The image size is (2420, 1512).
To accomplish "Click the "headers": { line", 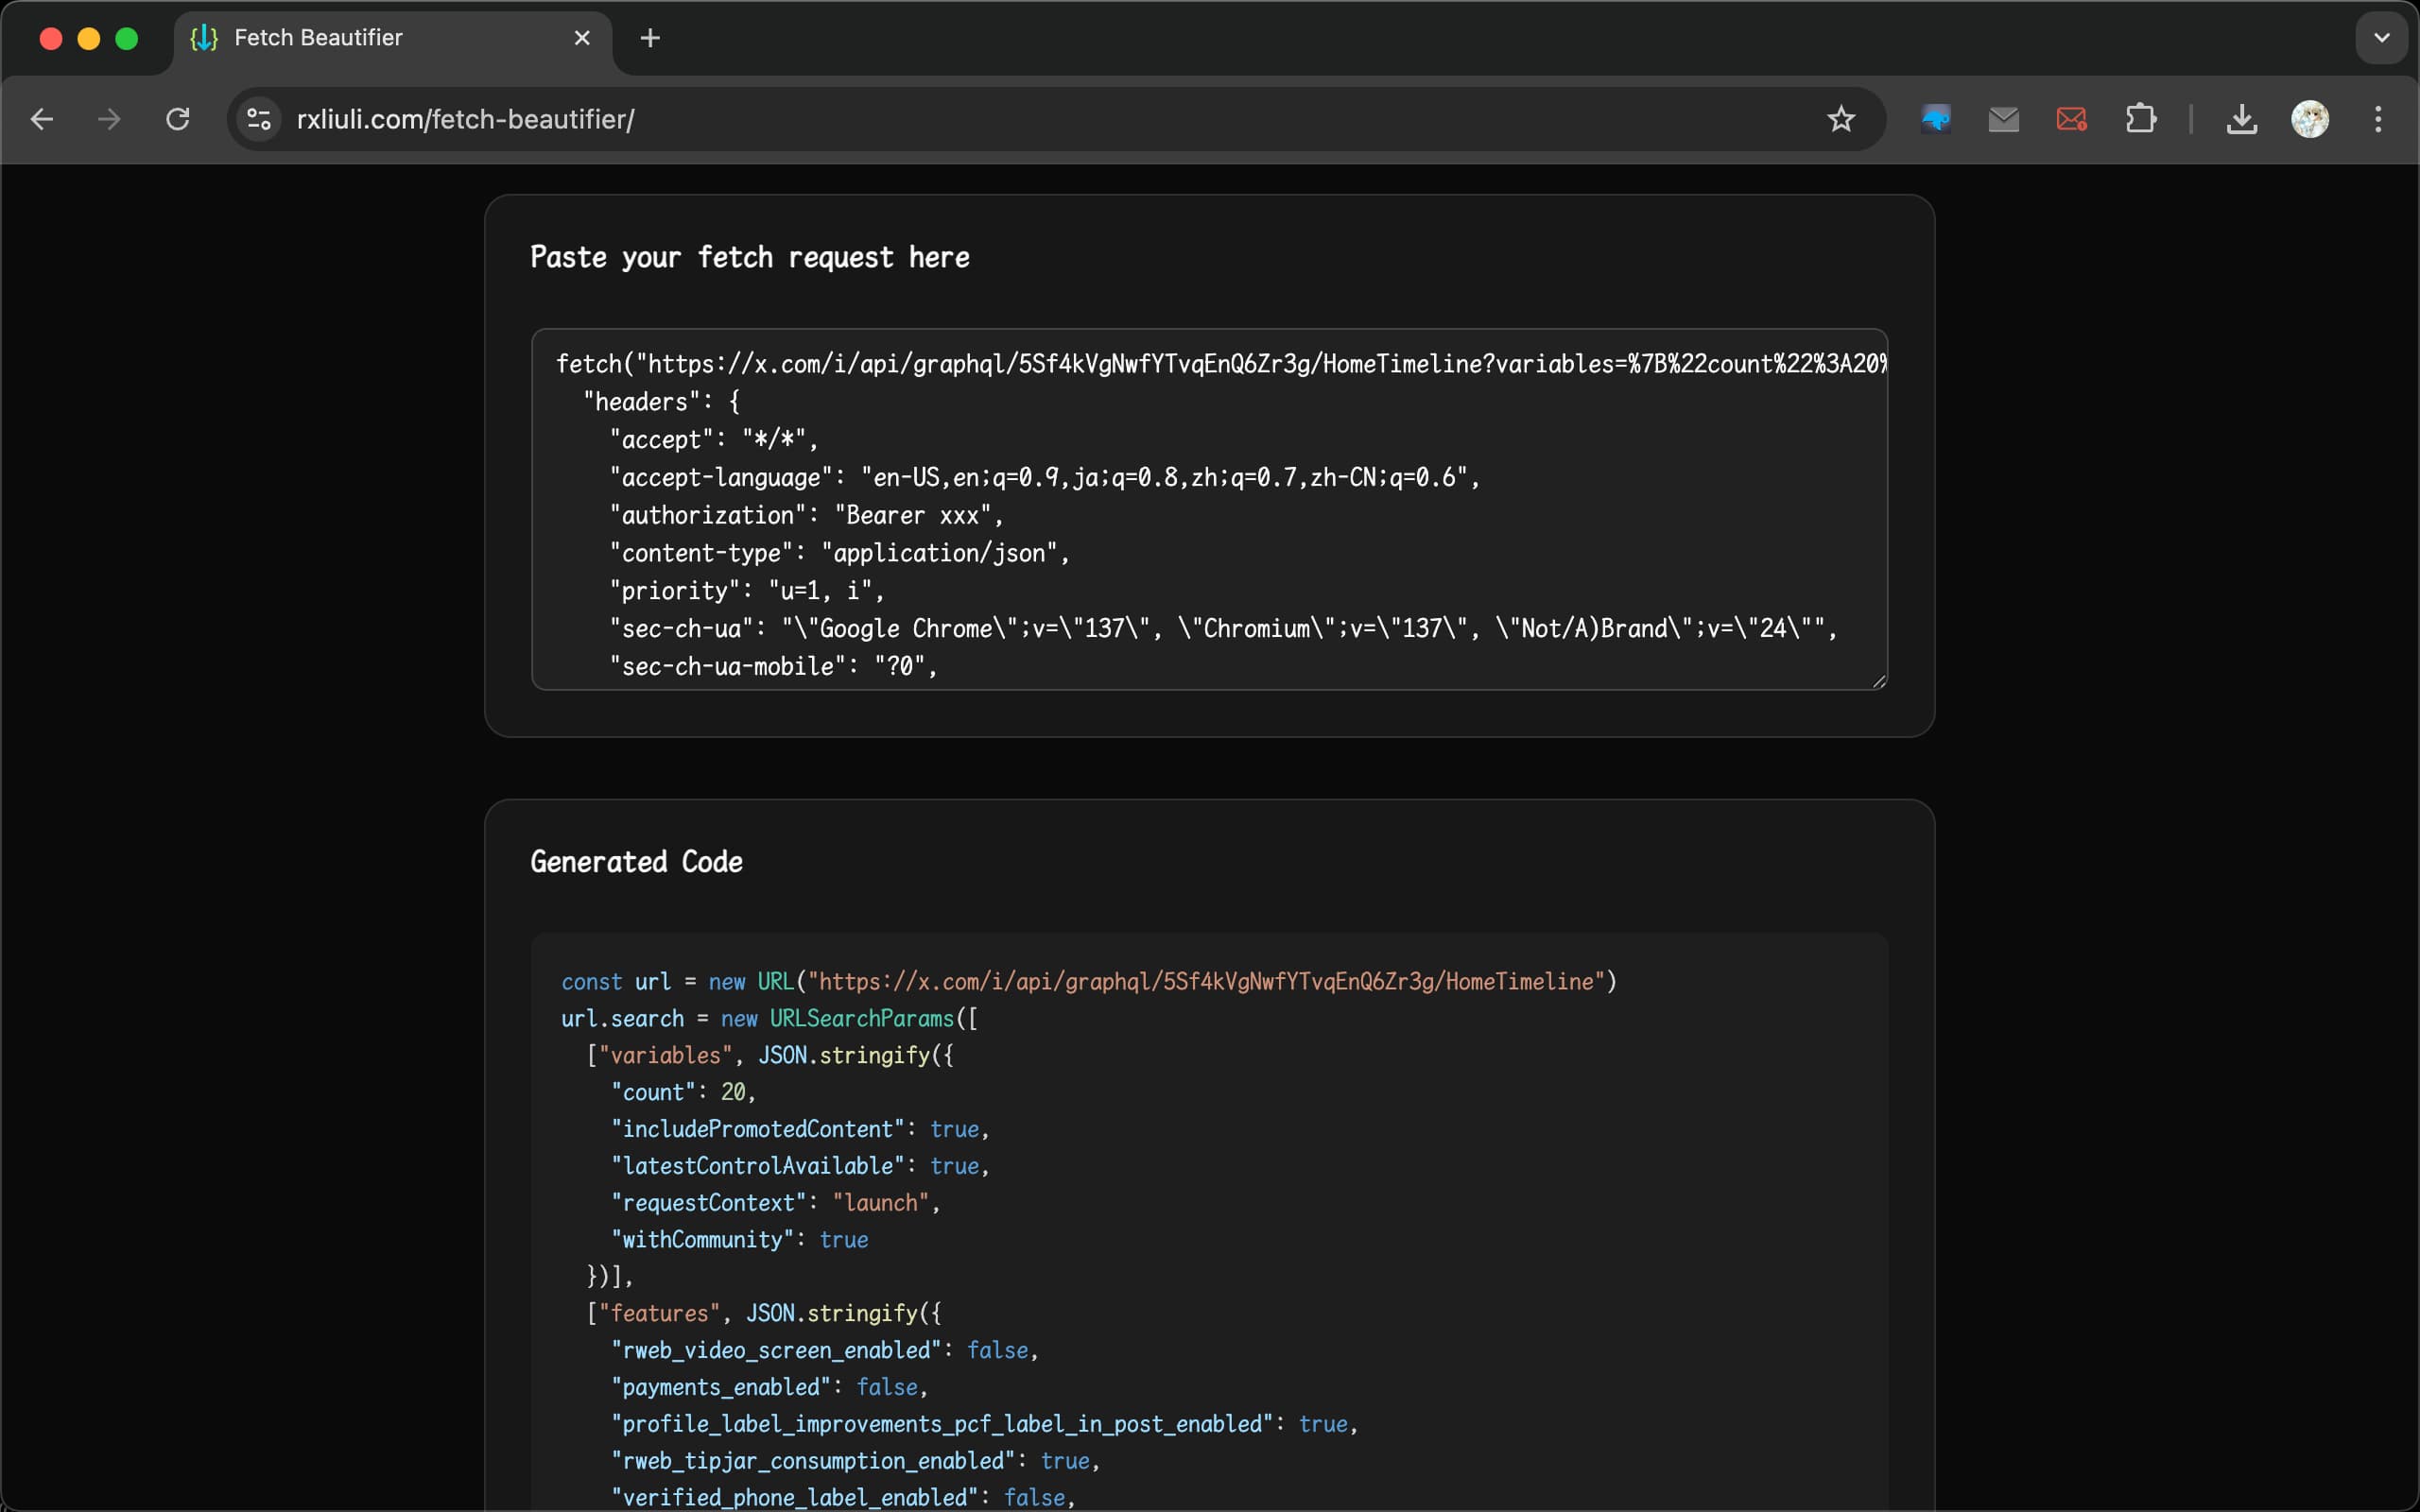I will pos(662,402).
